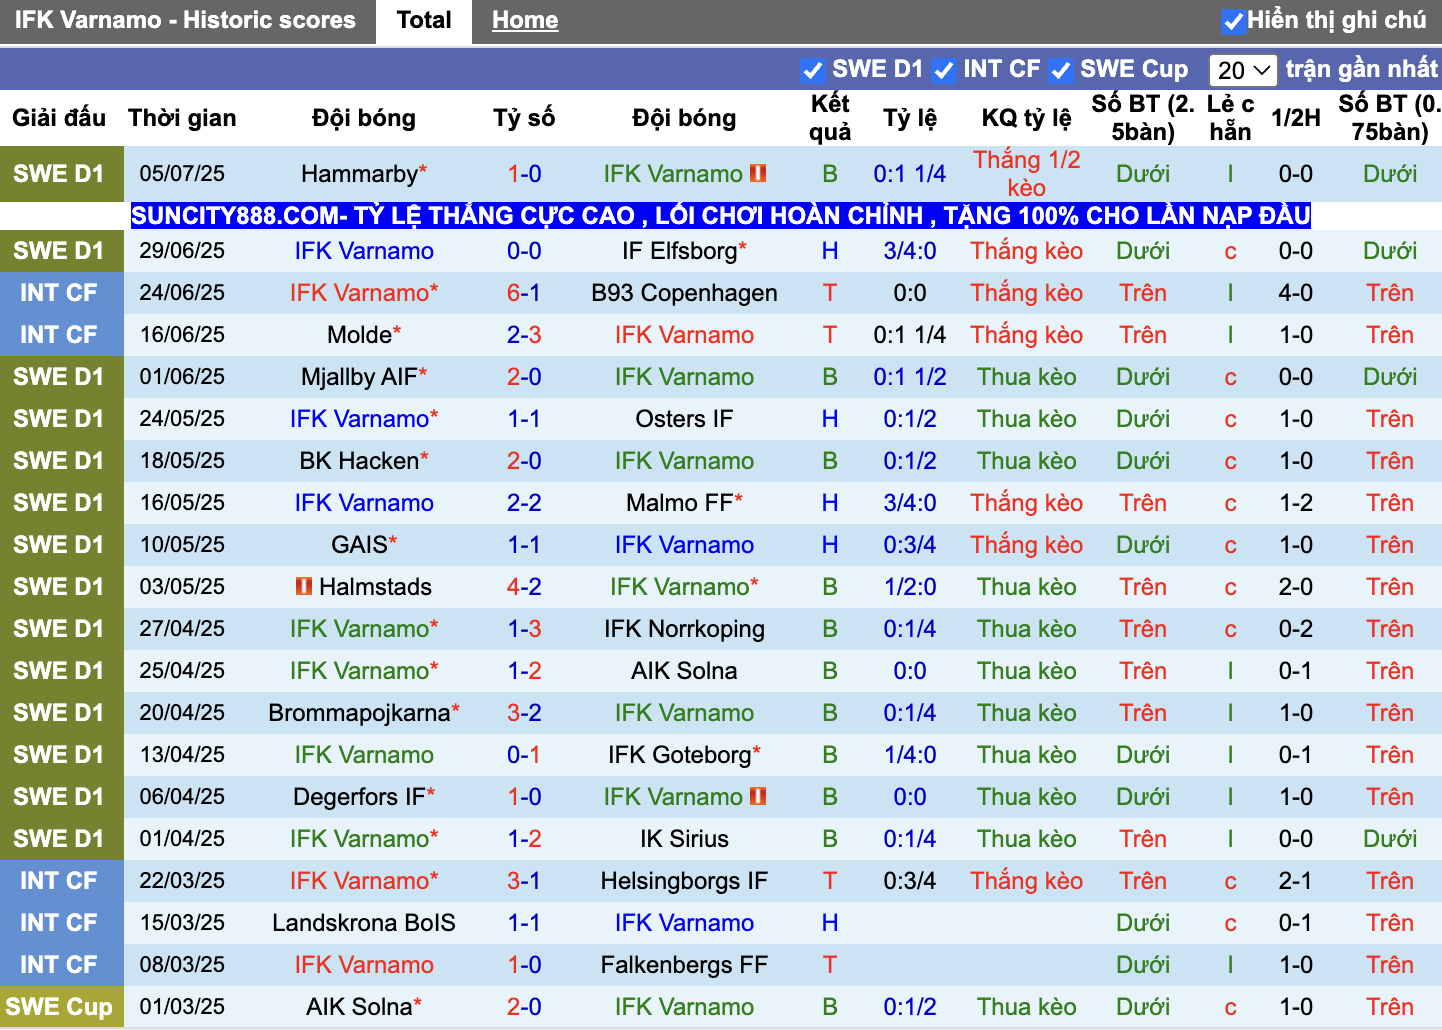The width and height of the screenshot is (1442, 1030).
Task: Toggle the Hiển thị ghi chú checkbox
Action: pos(1233,21)
